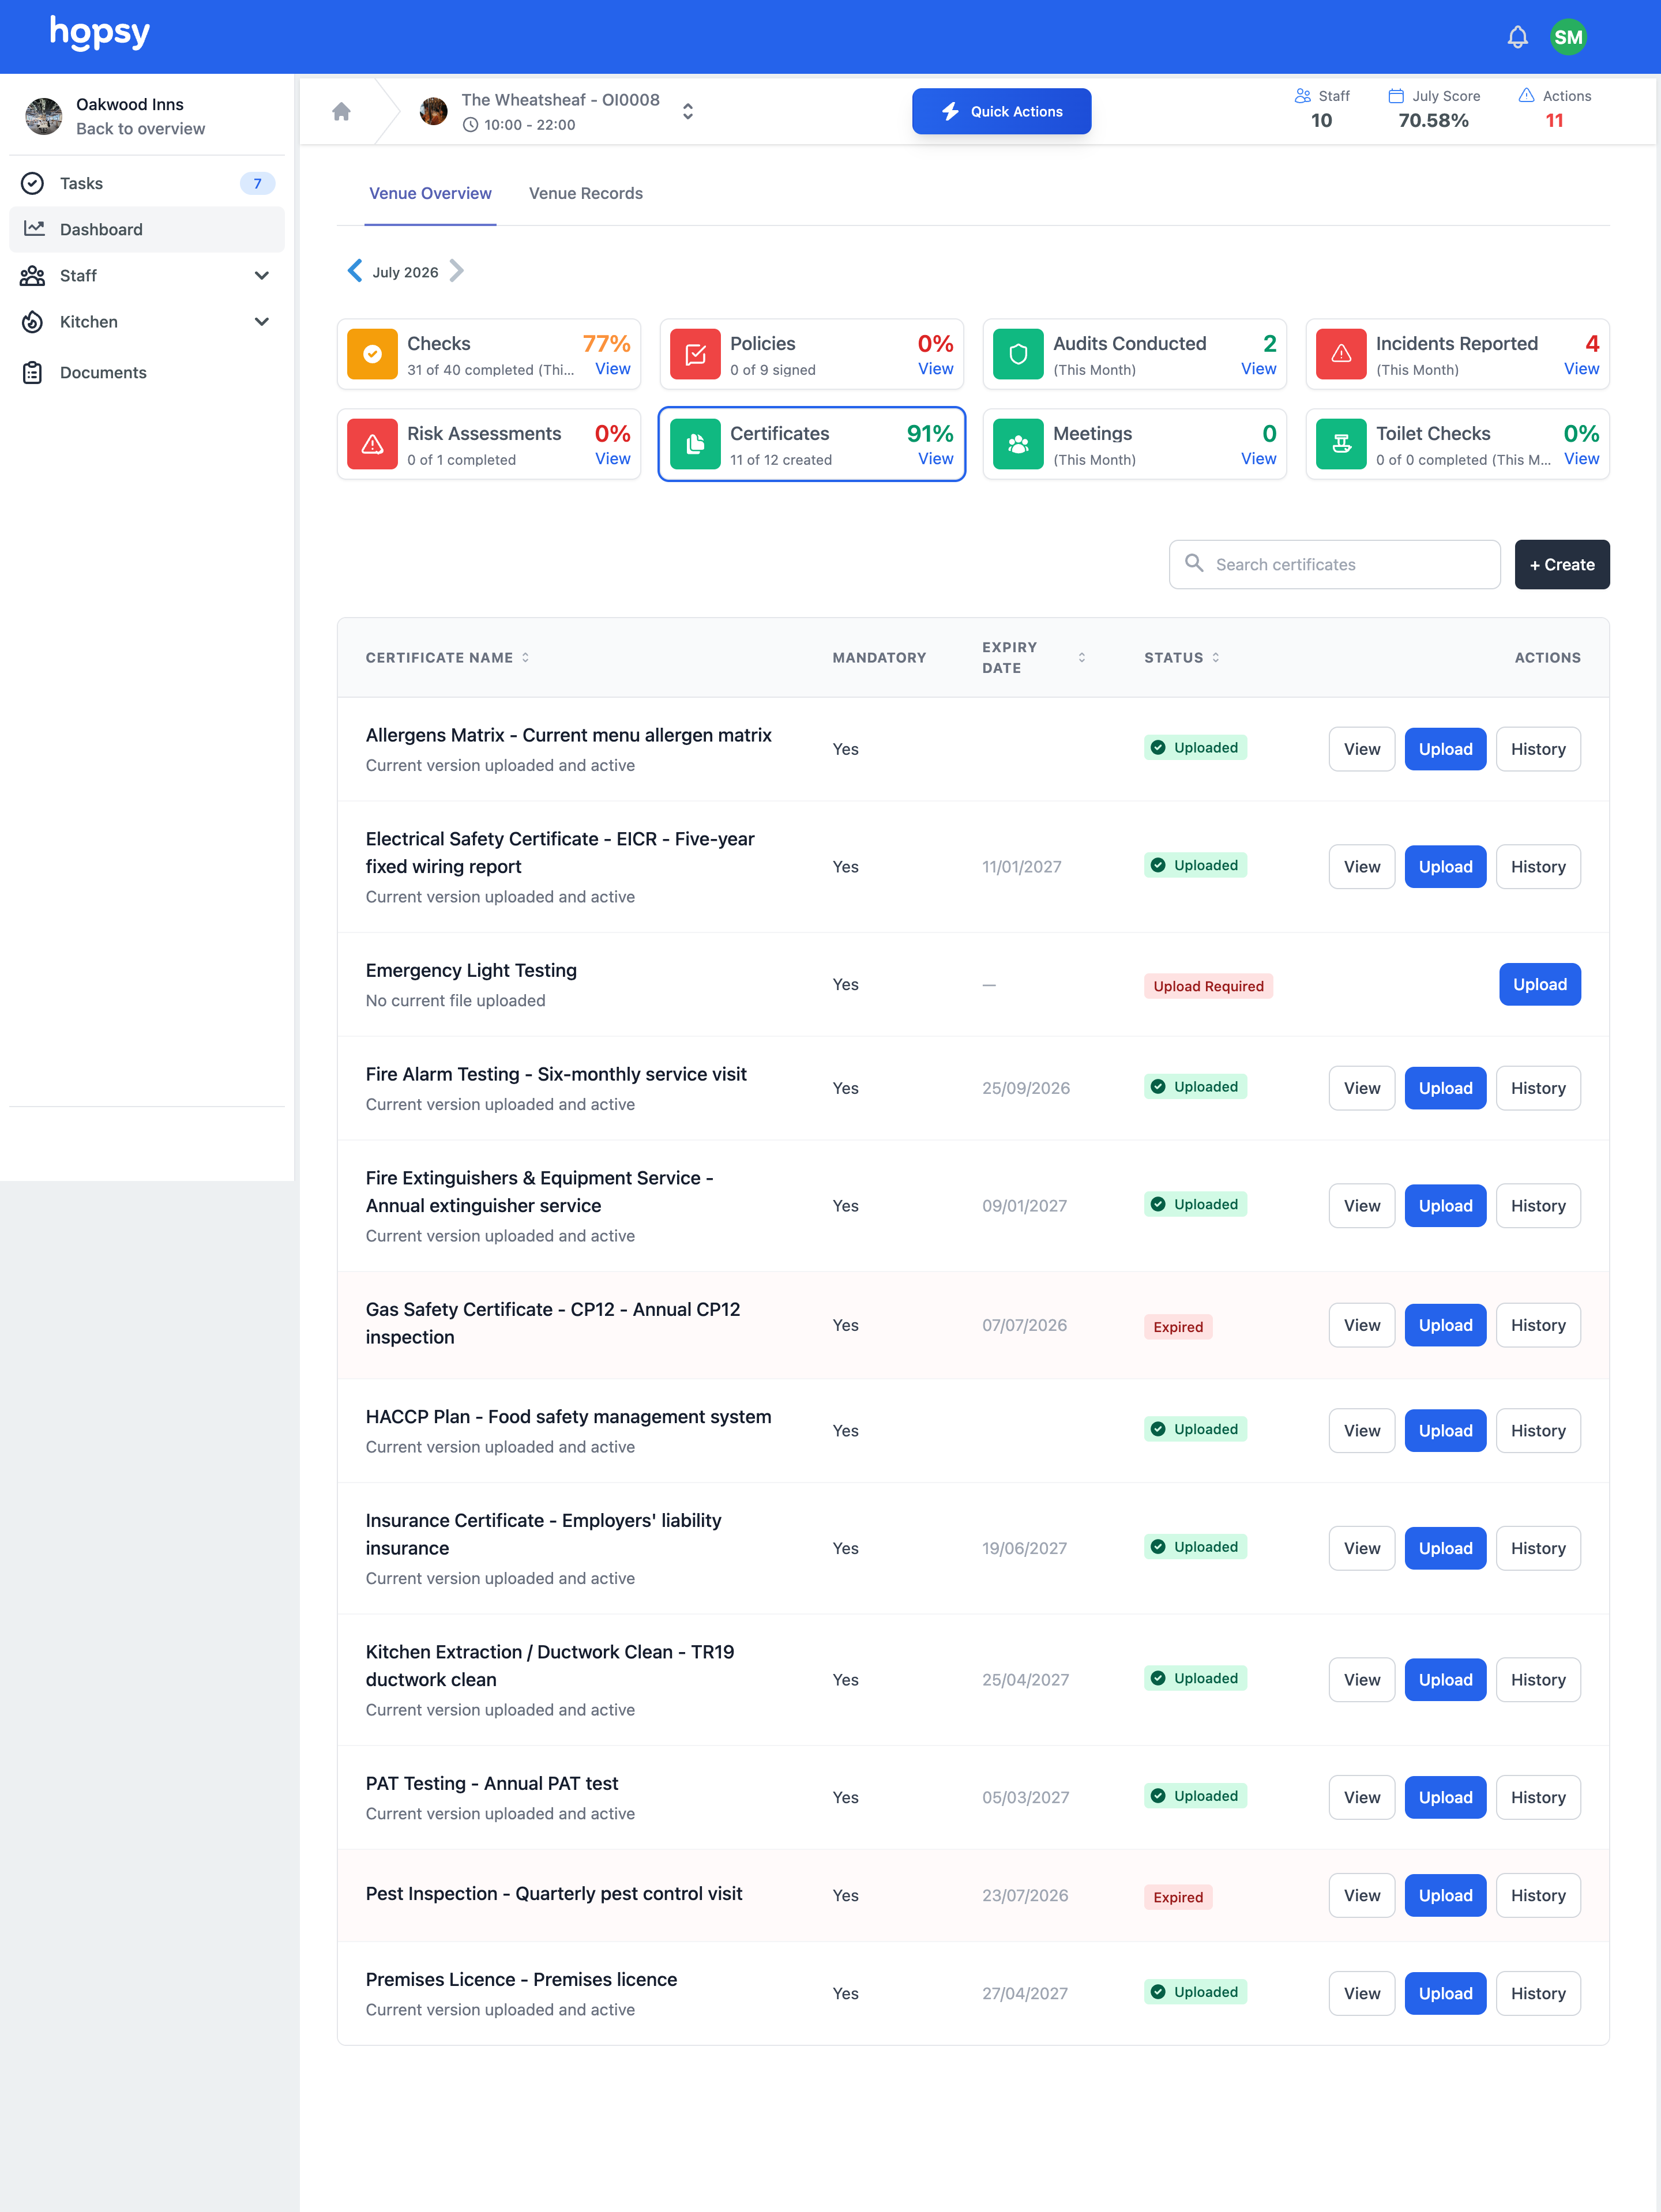
Task: Expand the Kitchen sidebar submenu chevron
Action: [262, 322]
